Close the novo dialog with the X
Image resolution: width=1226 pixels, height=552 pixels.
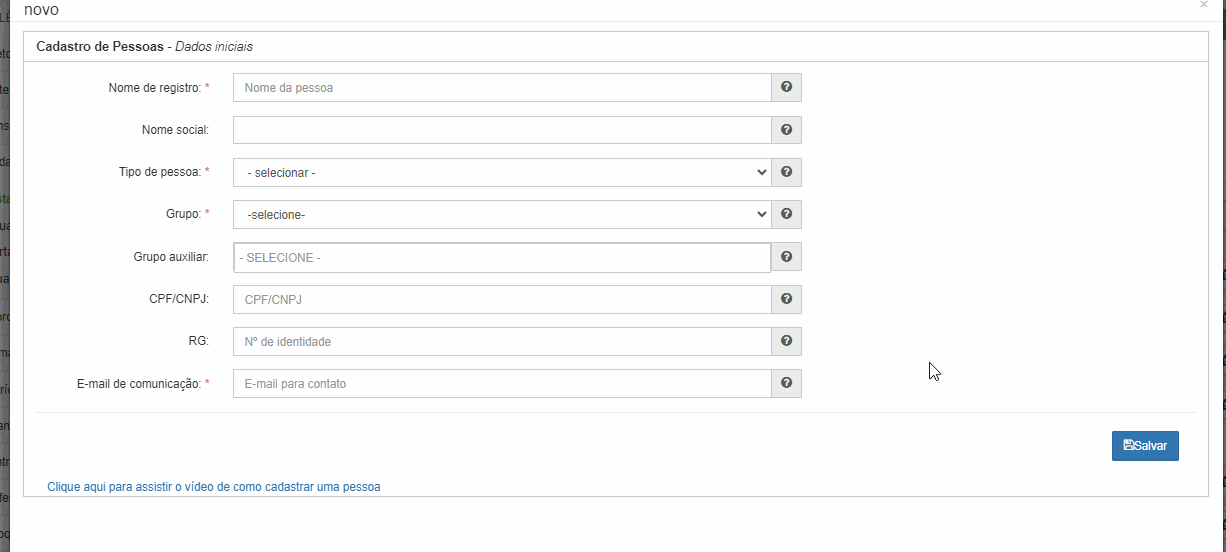(x=1203, y=5)
